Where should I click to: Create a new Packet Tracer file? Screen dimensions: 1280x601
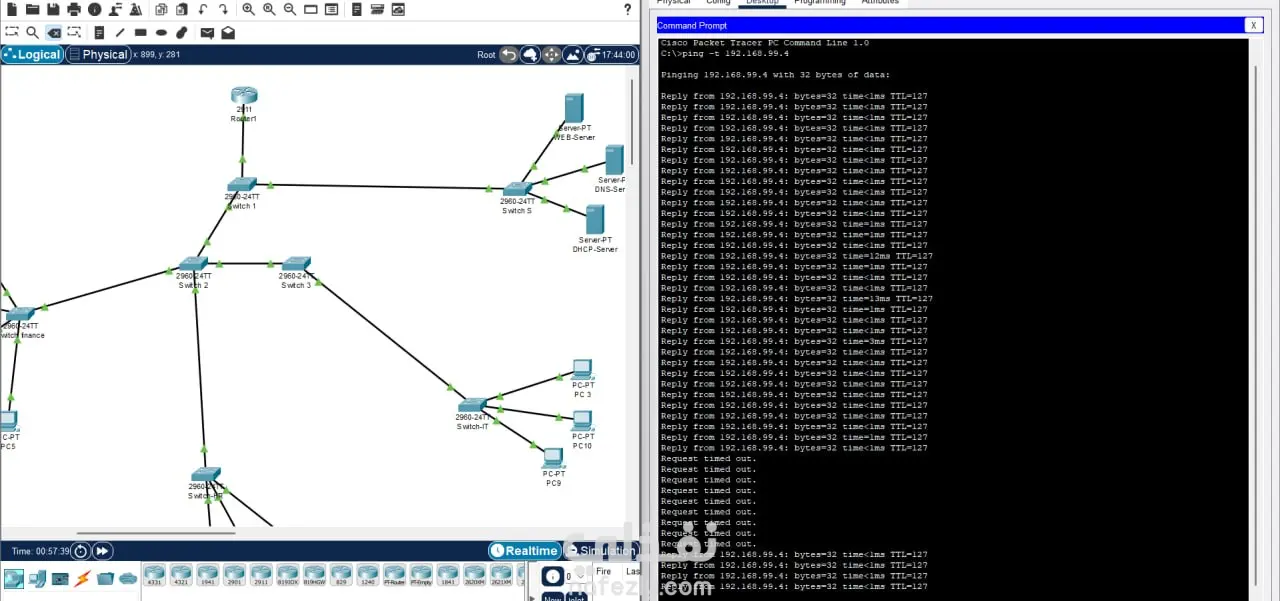click(x=12, y=9)
